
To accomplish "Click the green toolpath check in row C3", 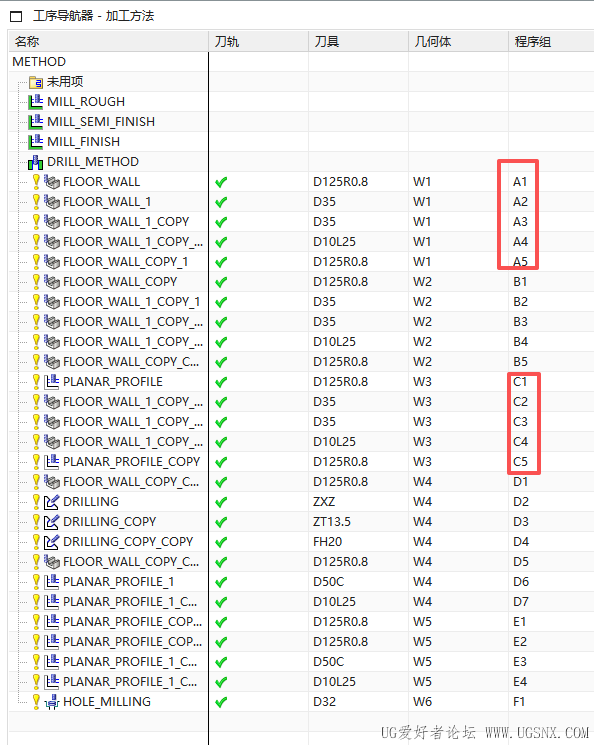I will pyautogui.click(x=221, y=422).
